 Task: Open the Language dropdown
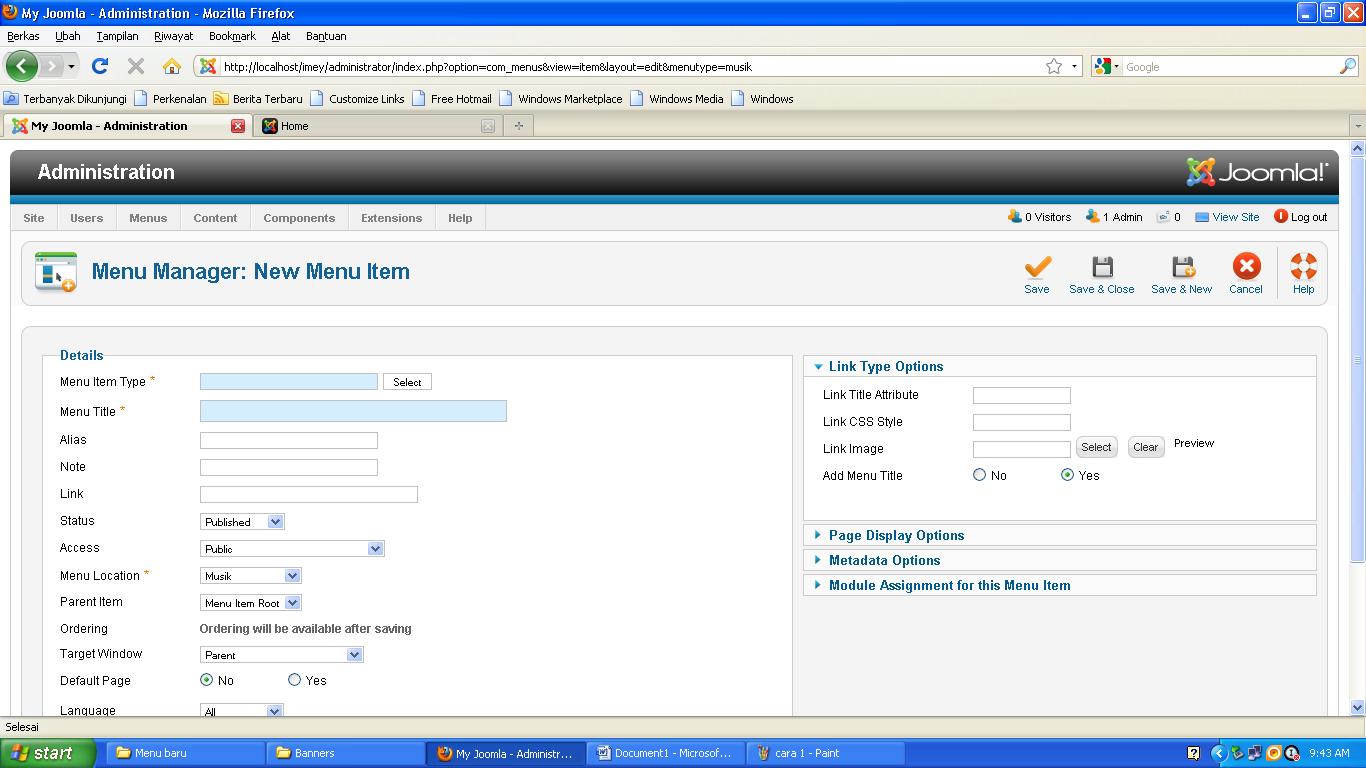click(241, 711)
